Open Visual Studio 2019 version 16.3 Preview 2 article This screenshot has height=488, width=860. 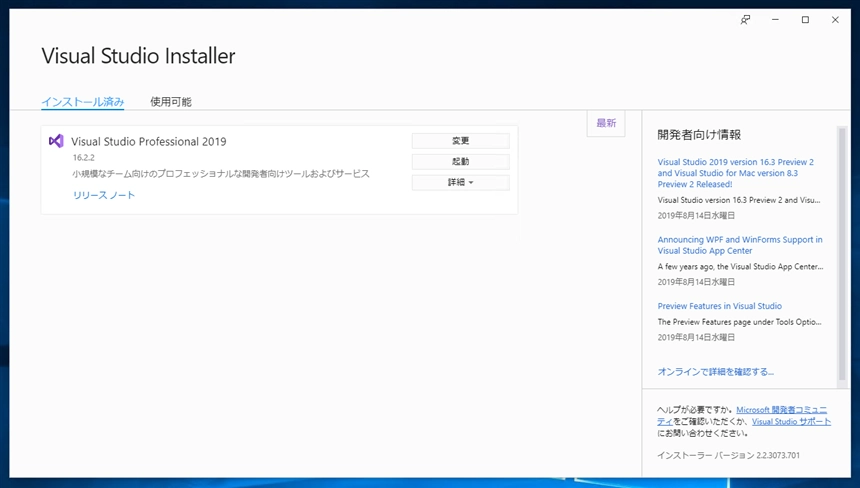click(735, 173)
